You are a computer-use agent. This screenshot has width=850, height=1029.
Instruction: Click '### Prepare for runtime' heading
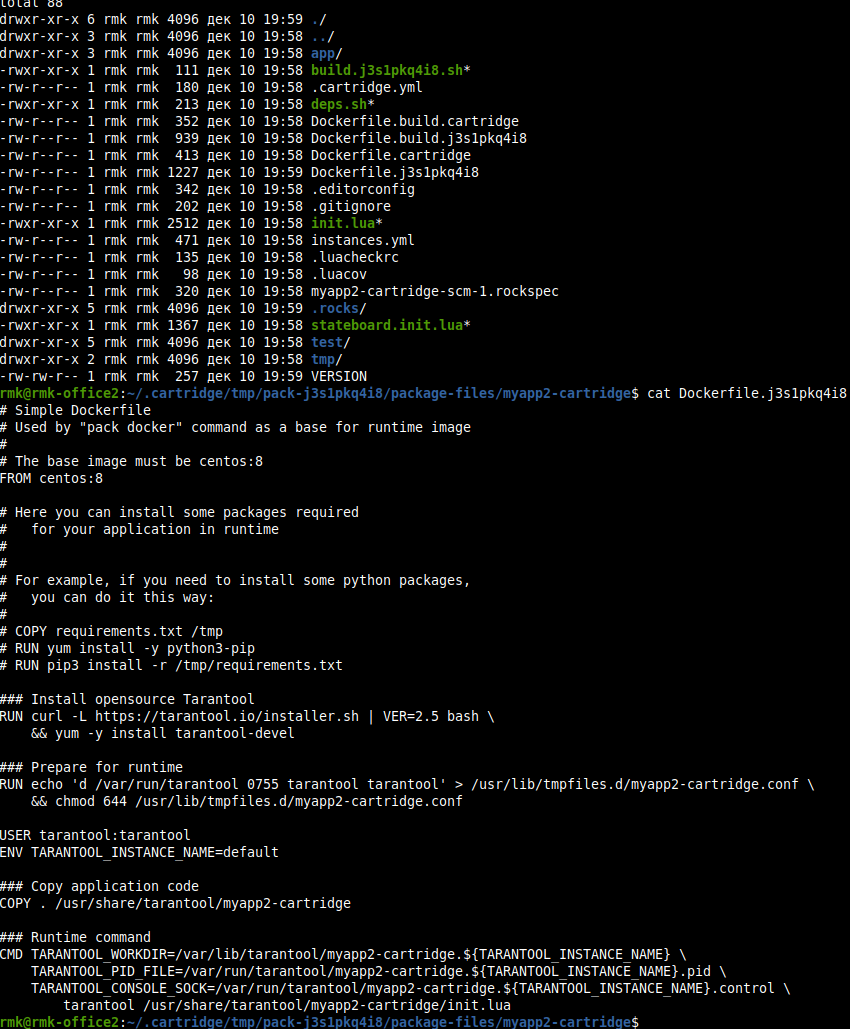coord(91,768)
